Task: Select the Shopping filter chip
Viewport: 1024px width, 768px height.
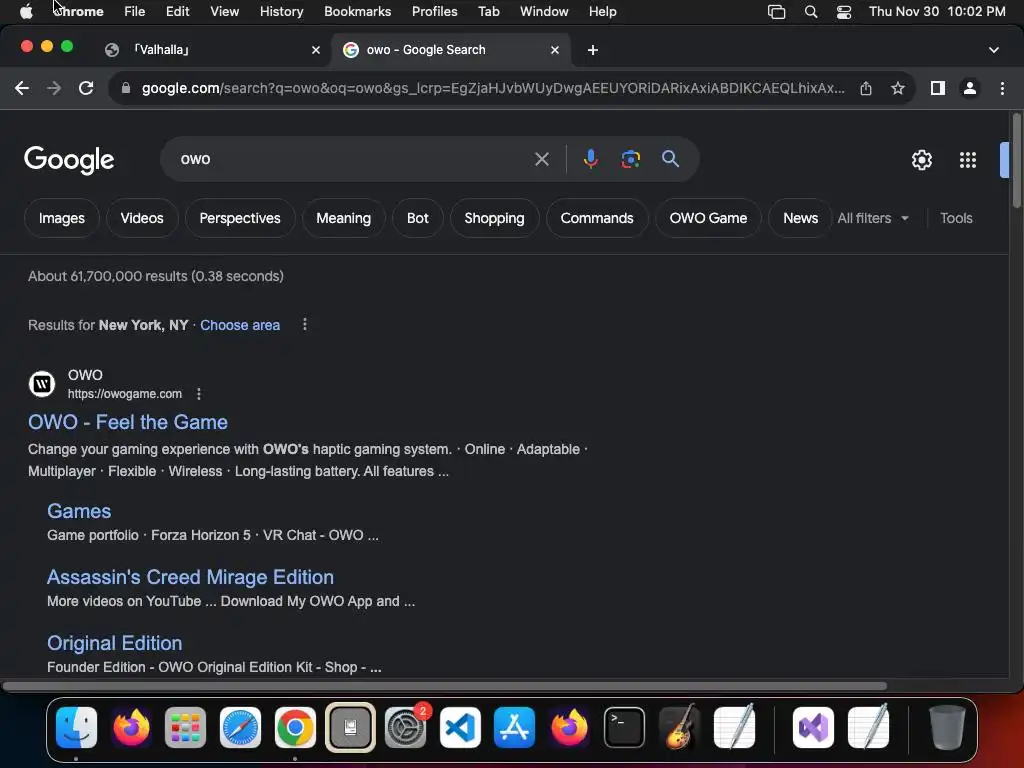Action: 494,218
